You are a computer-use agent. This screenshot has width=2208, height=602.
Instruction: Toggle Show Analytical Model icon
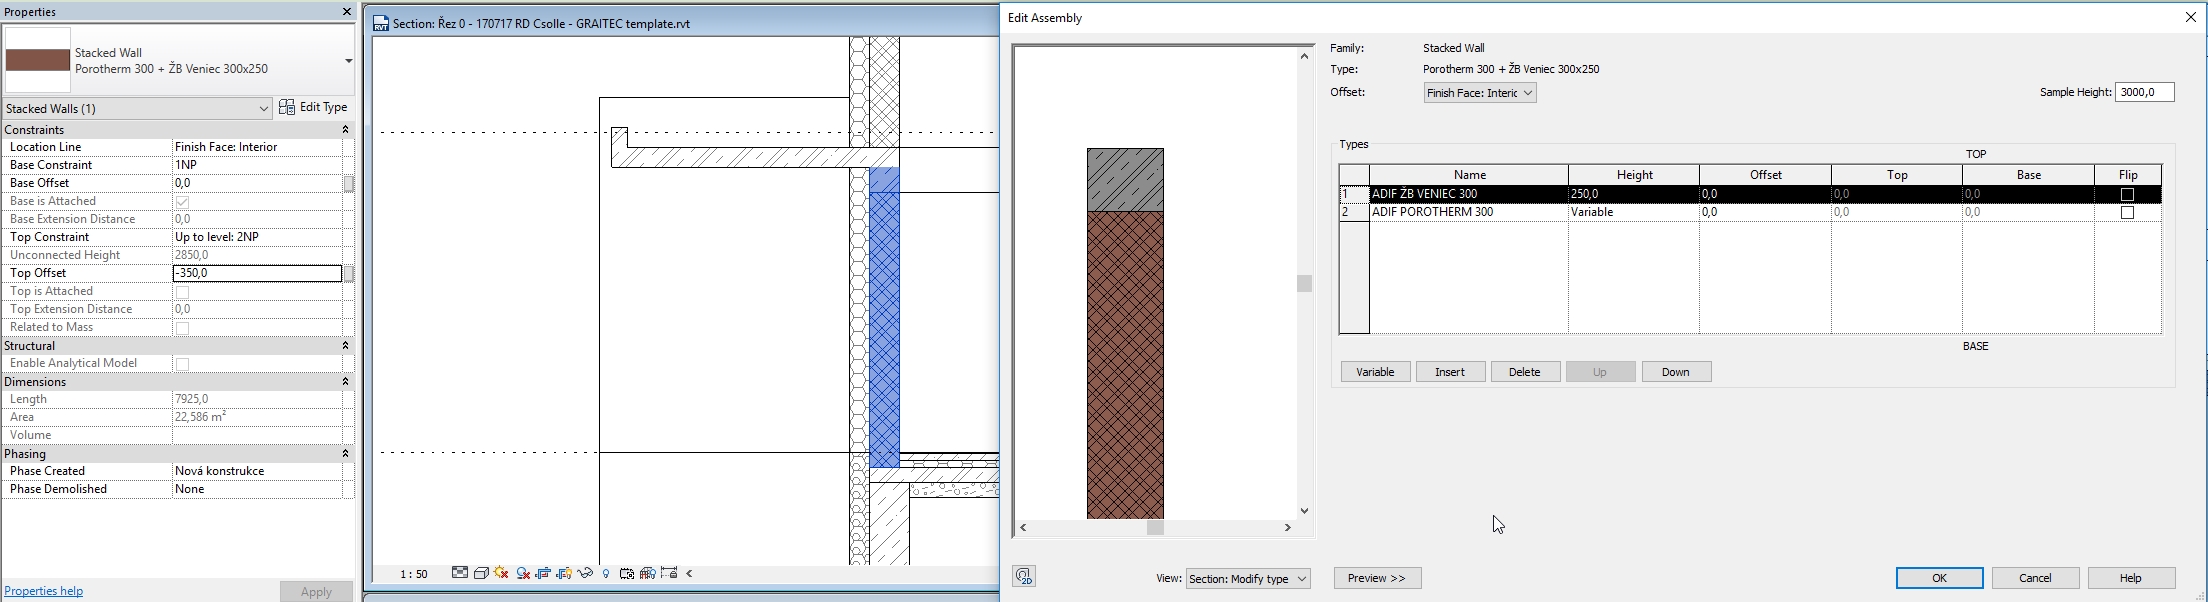(x=648, y=574)
